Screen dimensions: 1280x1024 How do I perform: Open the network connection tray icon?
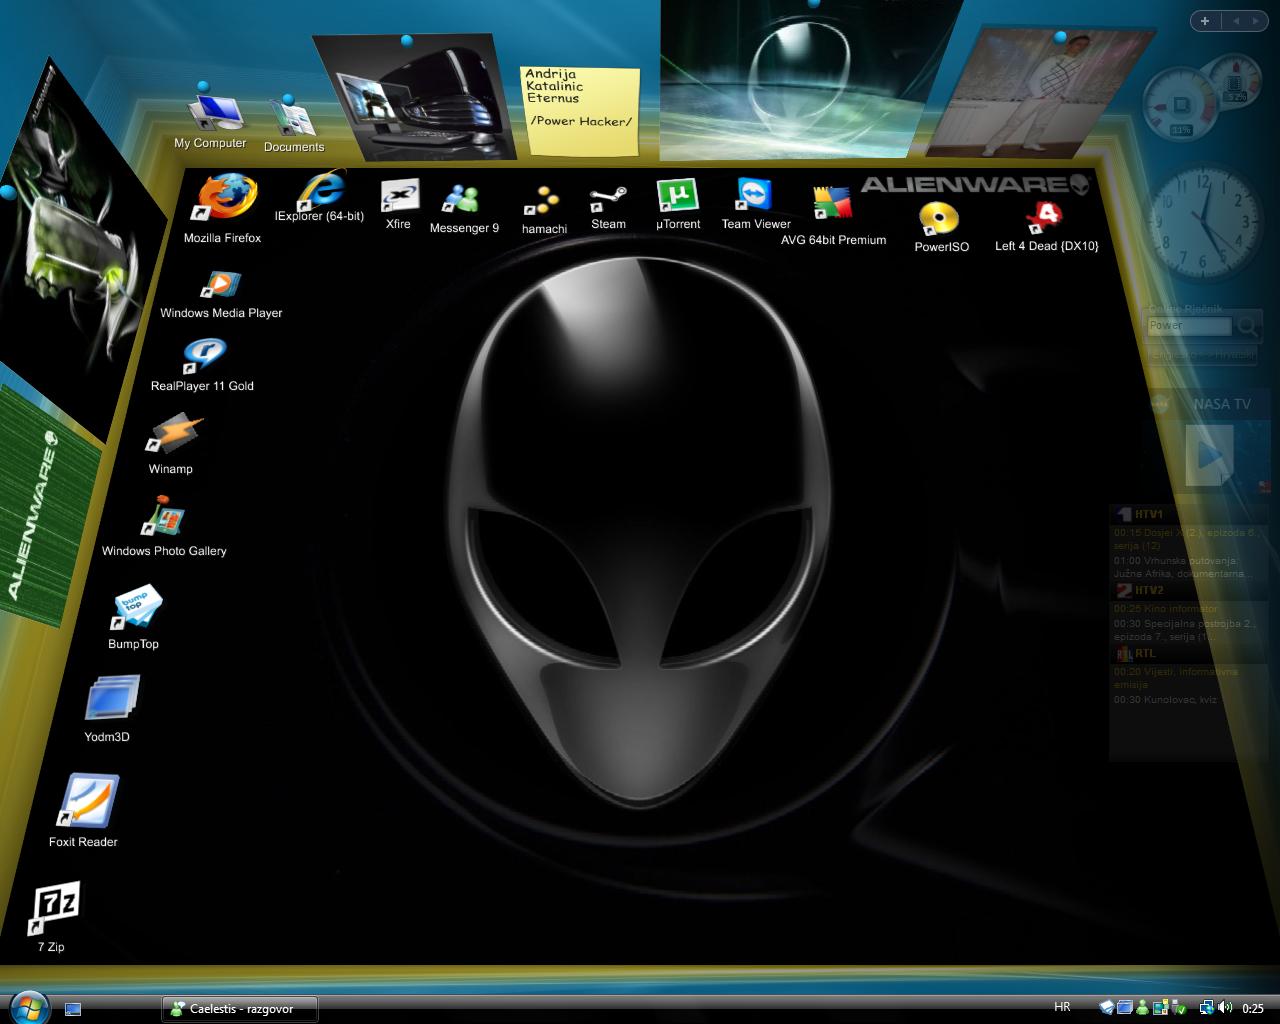pyautogui.click(x=1207, y=1008)
